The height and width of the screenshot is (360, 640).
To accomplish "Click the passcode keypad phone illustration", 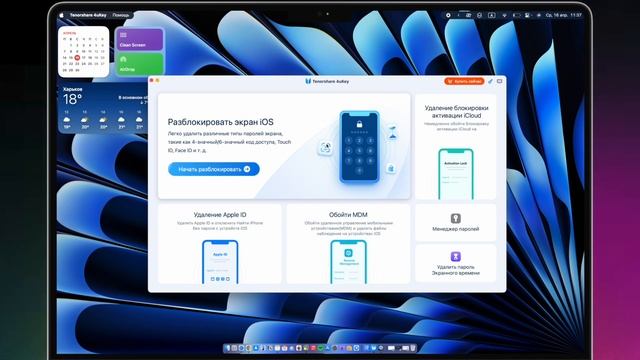I will point(360,147).
